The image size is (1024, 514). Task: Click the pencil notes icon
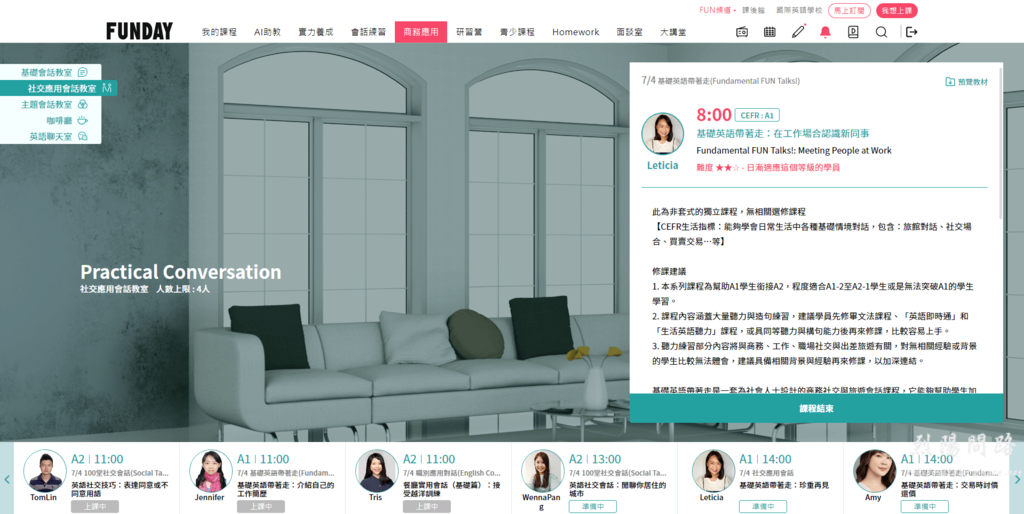click(x=798, y=31)
